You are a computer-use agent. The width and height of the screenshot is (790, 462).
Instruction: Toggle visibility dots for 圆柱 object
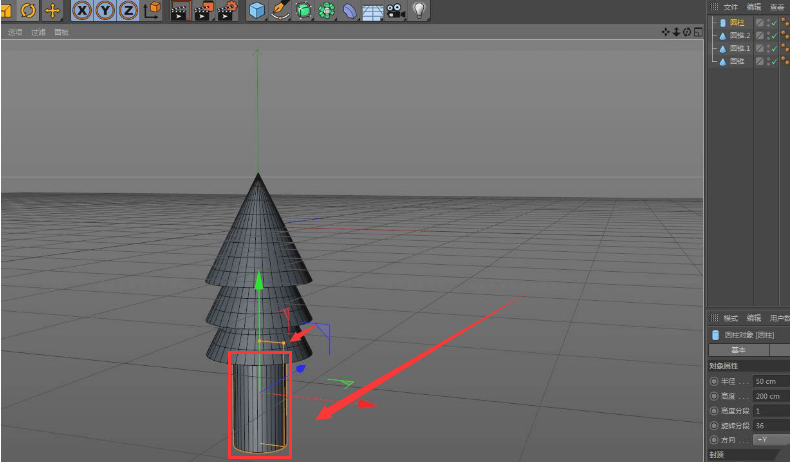[768, 23]
